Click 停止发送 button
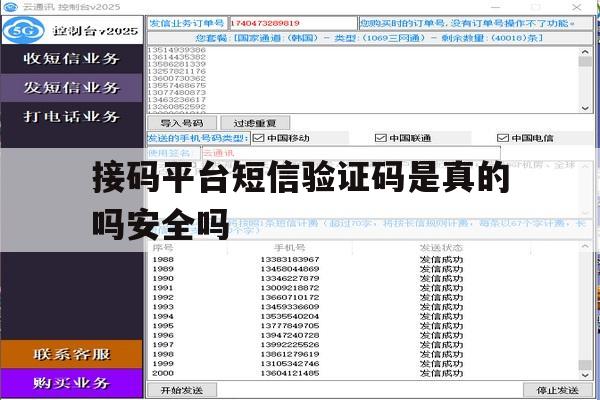 [x=557, y=390]
